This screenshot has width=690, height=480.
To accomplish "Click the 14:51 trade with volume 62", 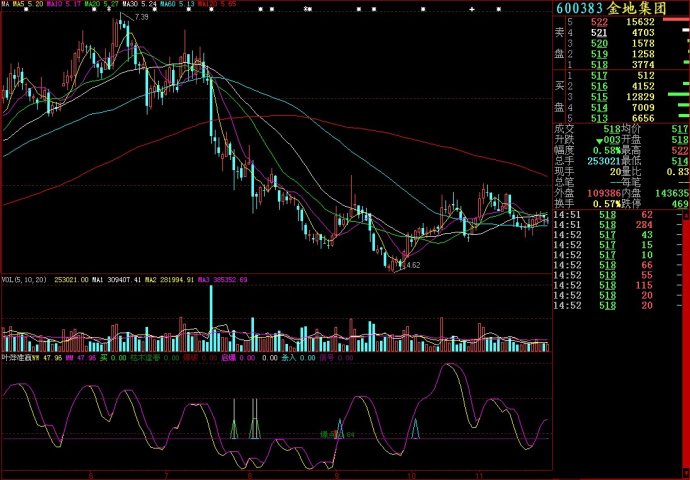I will 617,215.
